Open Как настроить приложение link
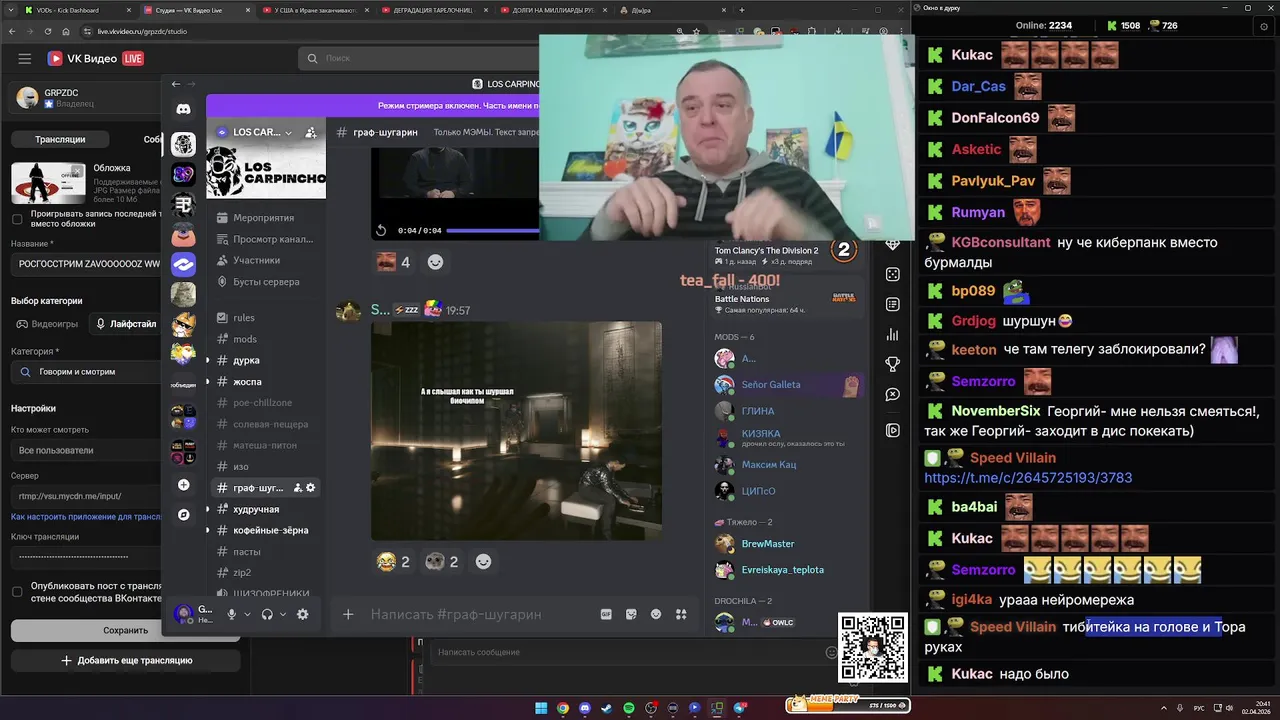Image resolution: width=1280 pixels, height=720 pixels. tap(86, 517)
